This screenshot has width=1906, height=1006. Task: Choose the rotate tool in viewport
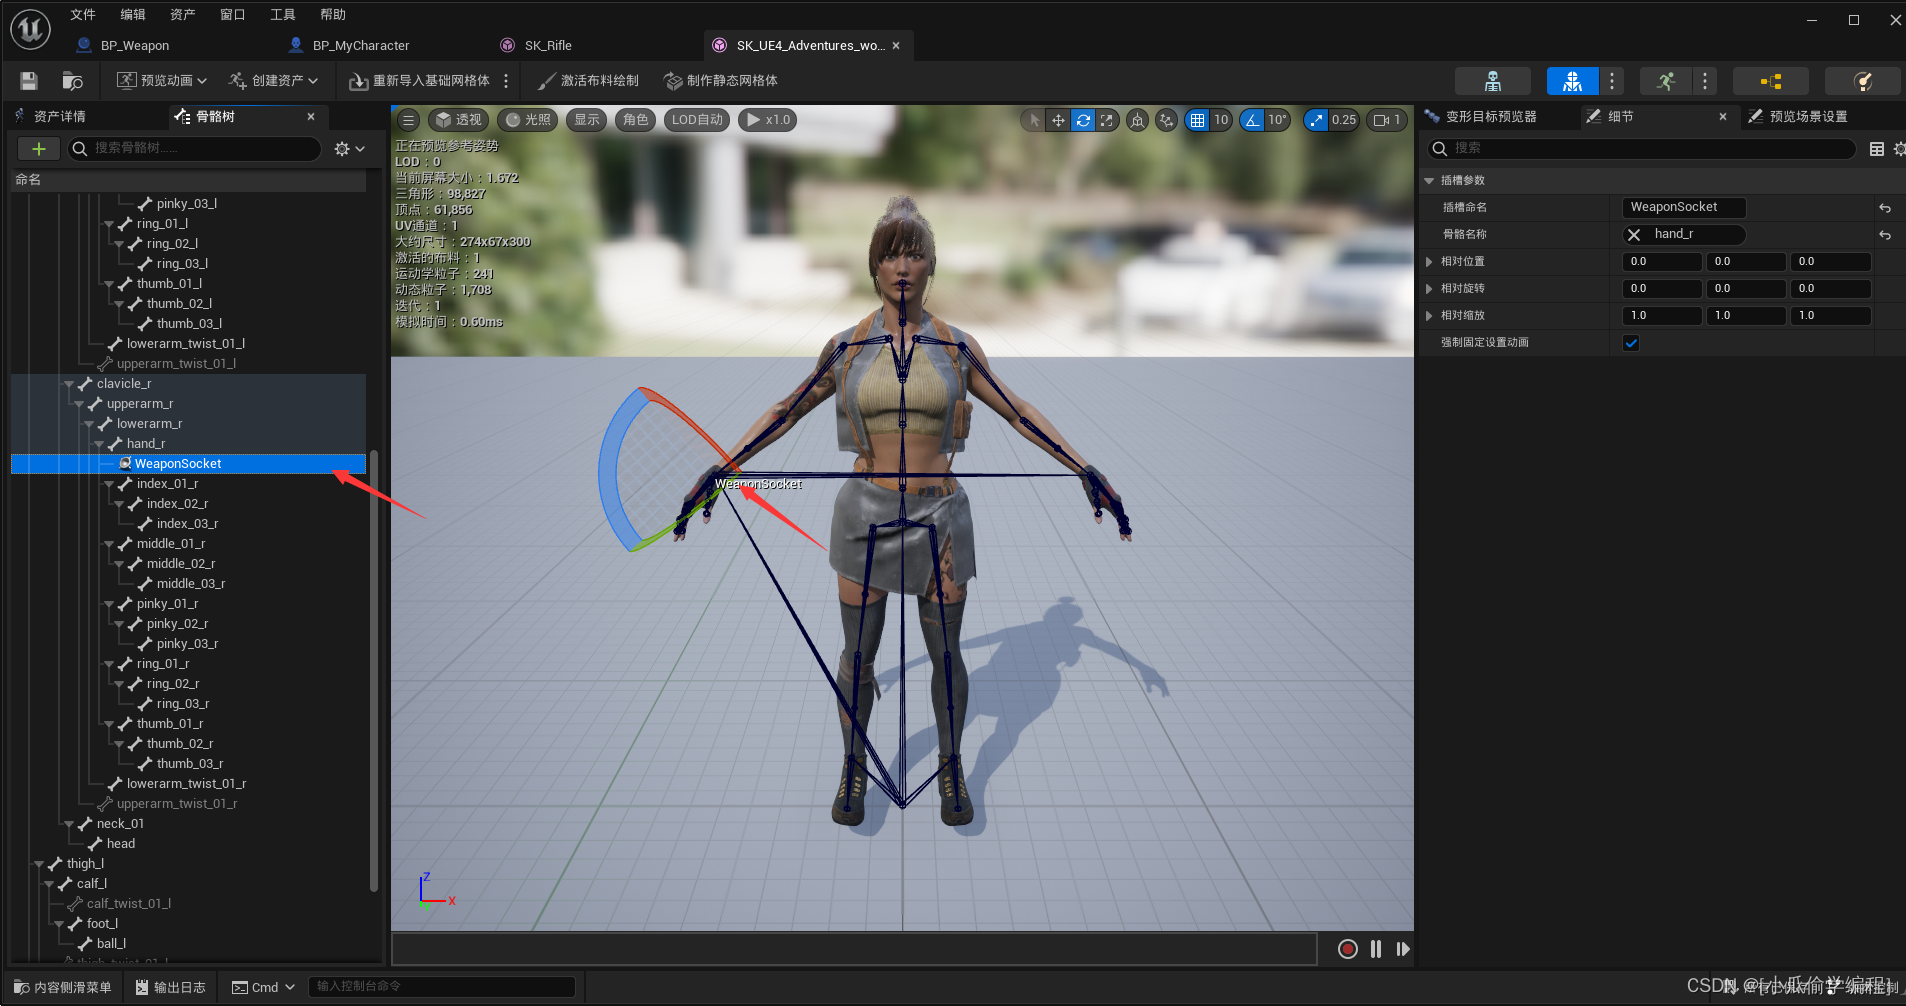[1083, 120]
